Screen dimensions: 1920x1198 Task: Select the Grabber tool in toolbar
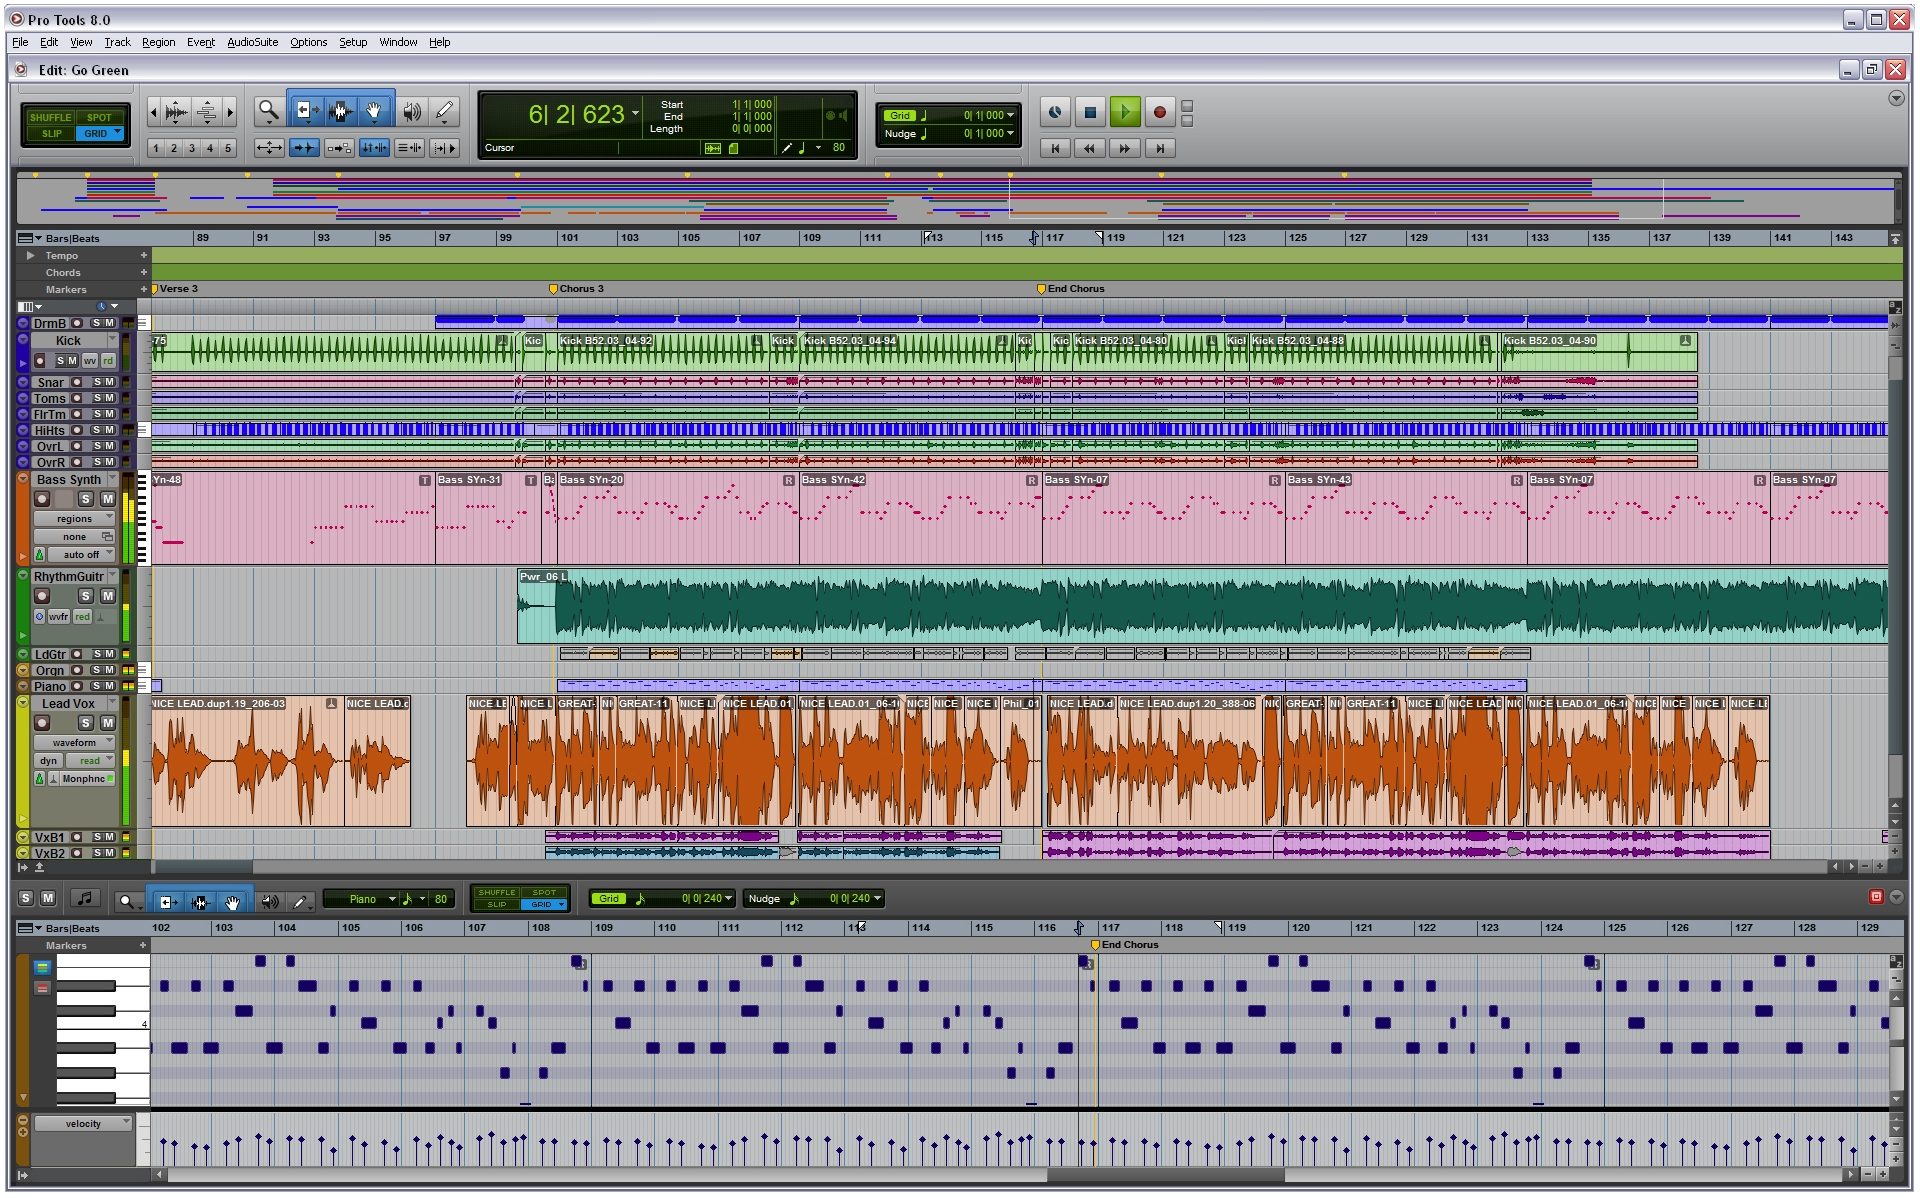pyautogui.click(x=373, y=112)
